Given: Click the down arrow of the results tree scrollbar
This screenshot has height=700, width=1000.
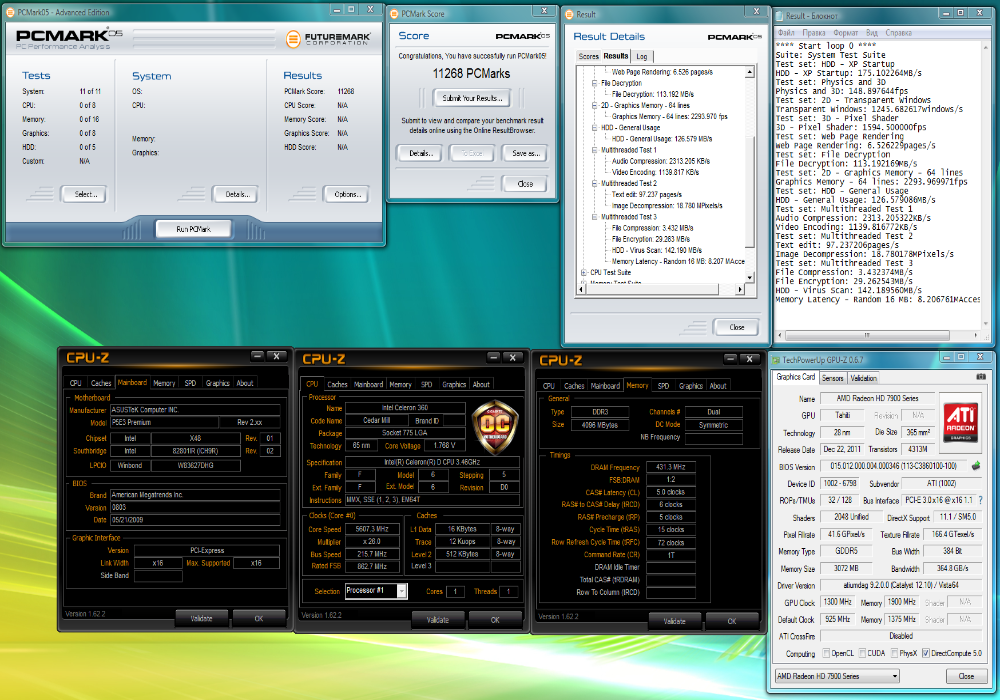Looking at the screenshot, I should tap(750, 278).
